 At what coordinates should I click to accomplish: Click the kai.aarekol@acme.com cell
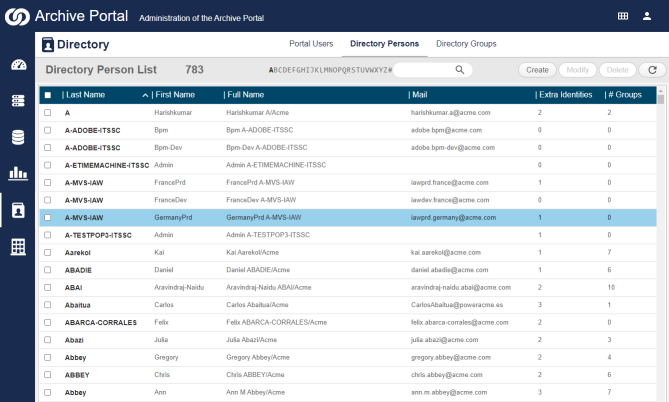coord(445,253)
